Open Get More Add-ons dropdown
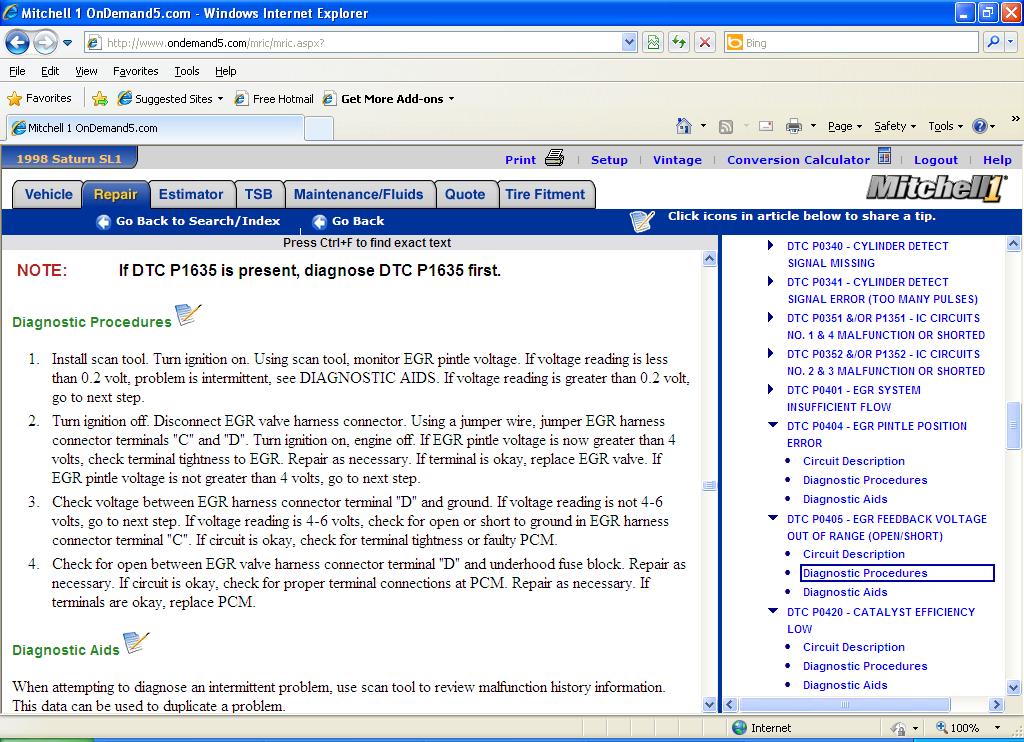This screenshot has height=742, width=1024. [389, 99]
